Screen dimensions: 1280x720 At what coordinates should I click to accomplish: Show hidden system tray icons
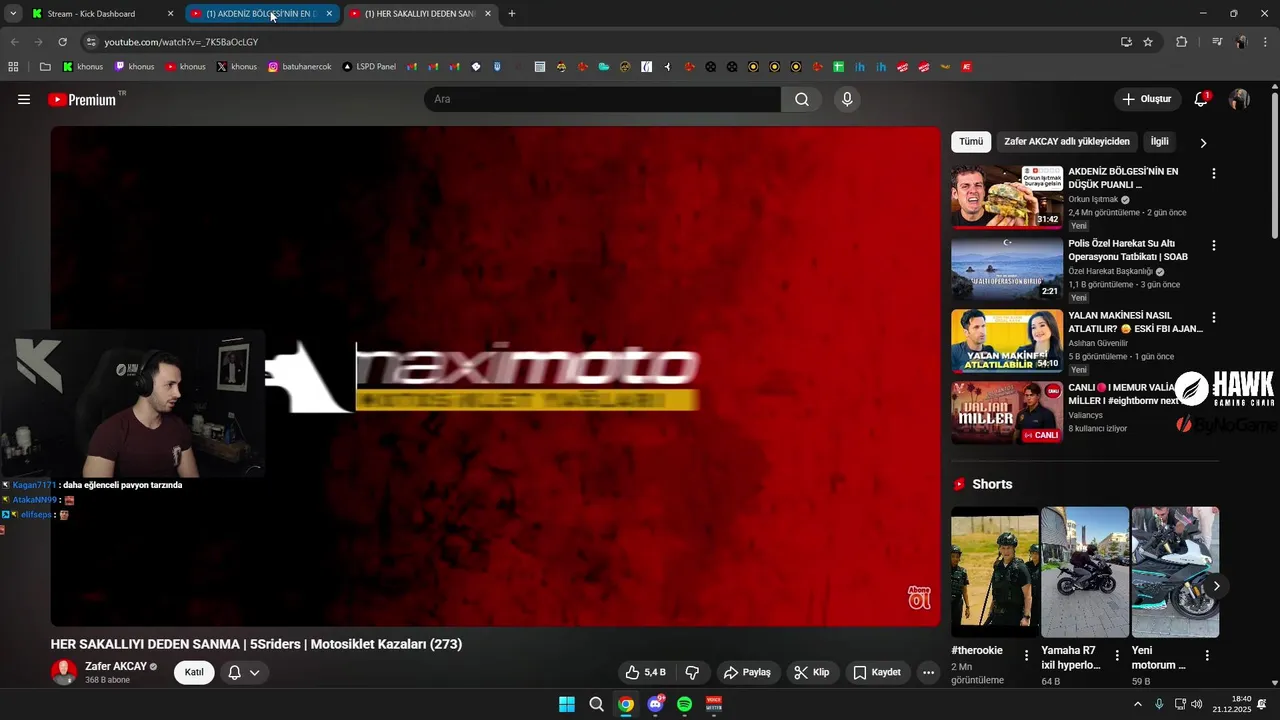click(x=1137, y=704)
